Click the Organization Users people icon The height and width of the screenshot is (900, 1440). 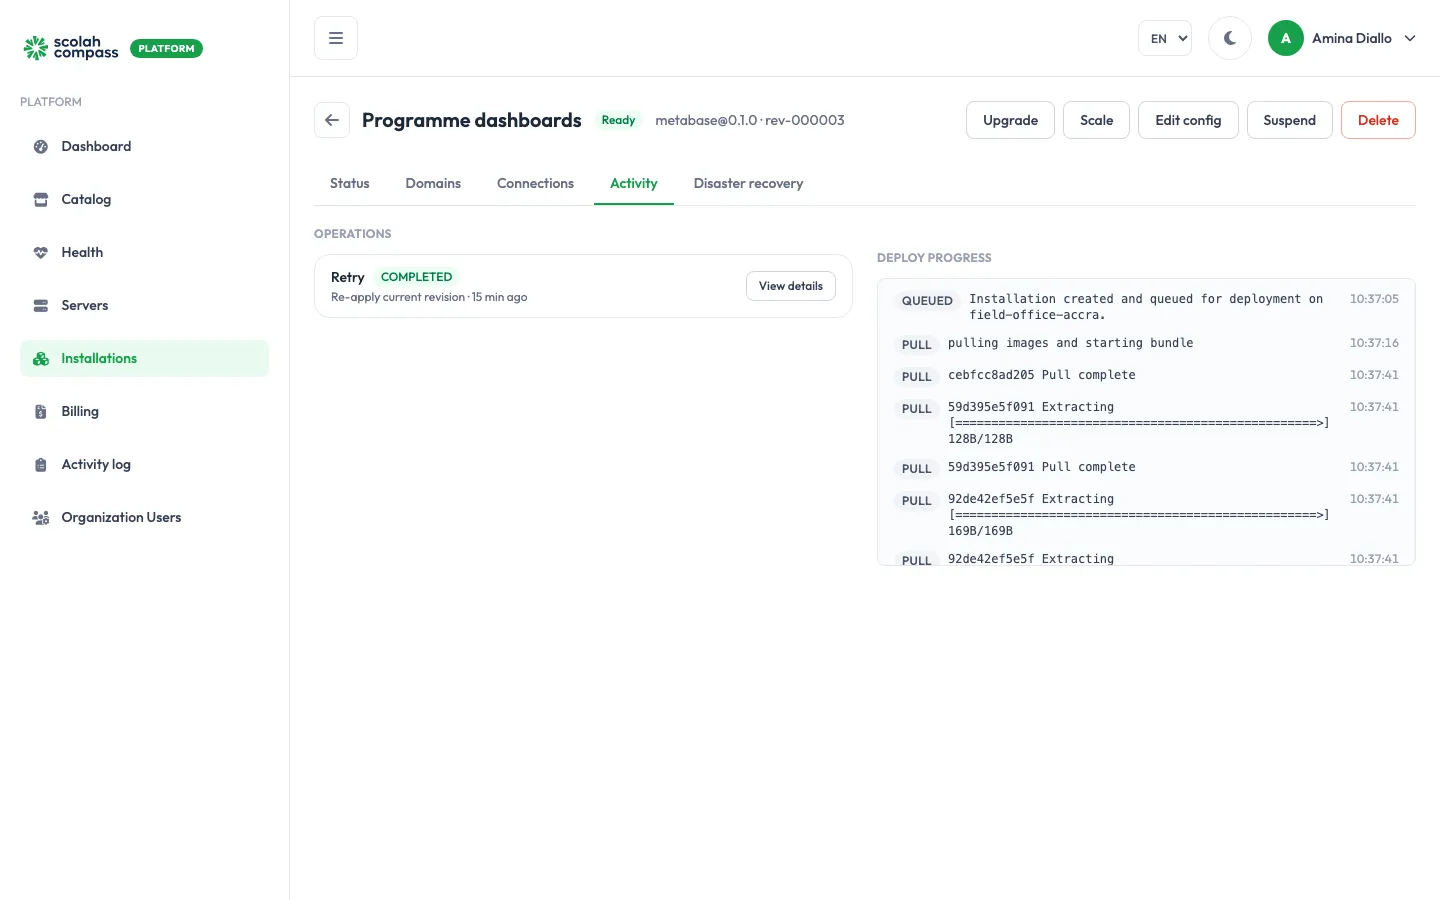coord(41,518)
